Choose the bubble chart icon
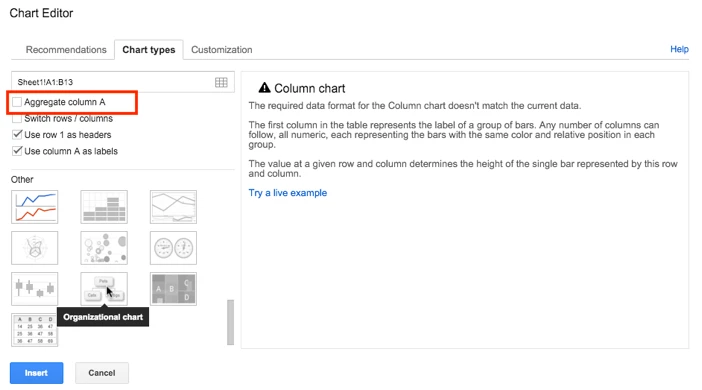This screenshot has height=390, width=702. tap(104, 248)
